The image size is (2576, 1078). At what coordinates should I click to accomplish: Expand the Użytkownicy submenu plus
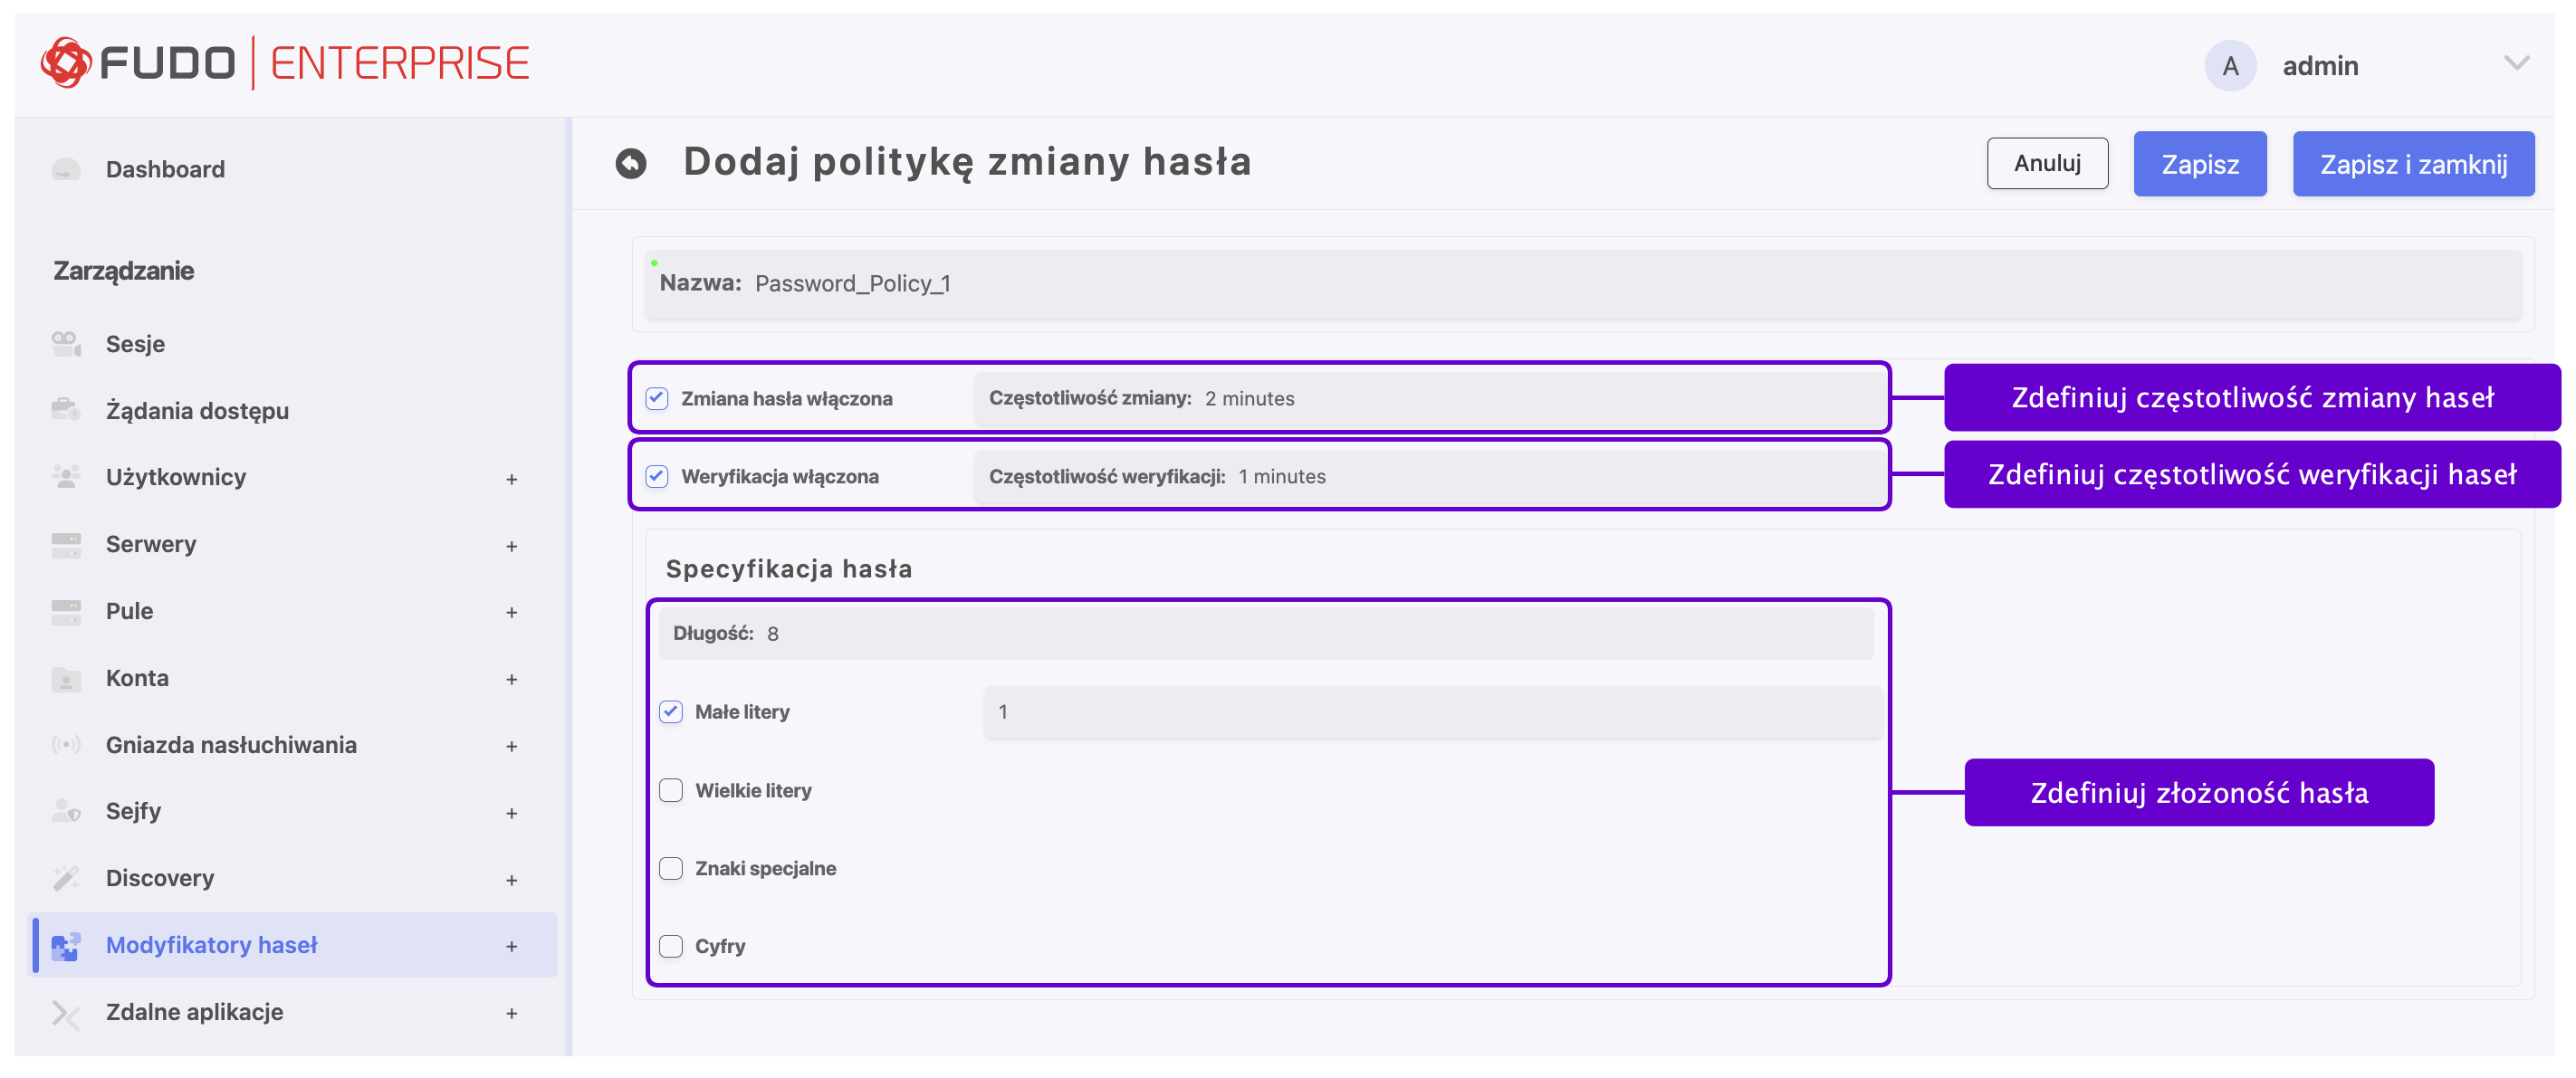coord(511,479)
